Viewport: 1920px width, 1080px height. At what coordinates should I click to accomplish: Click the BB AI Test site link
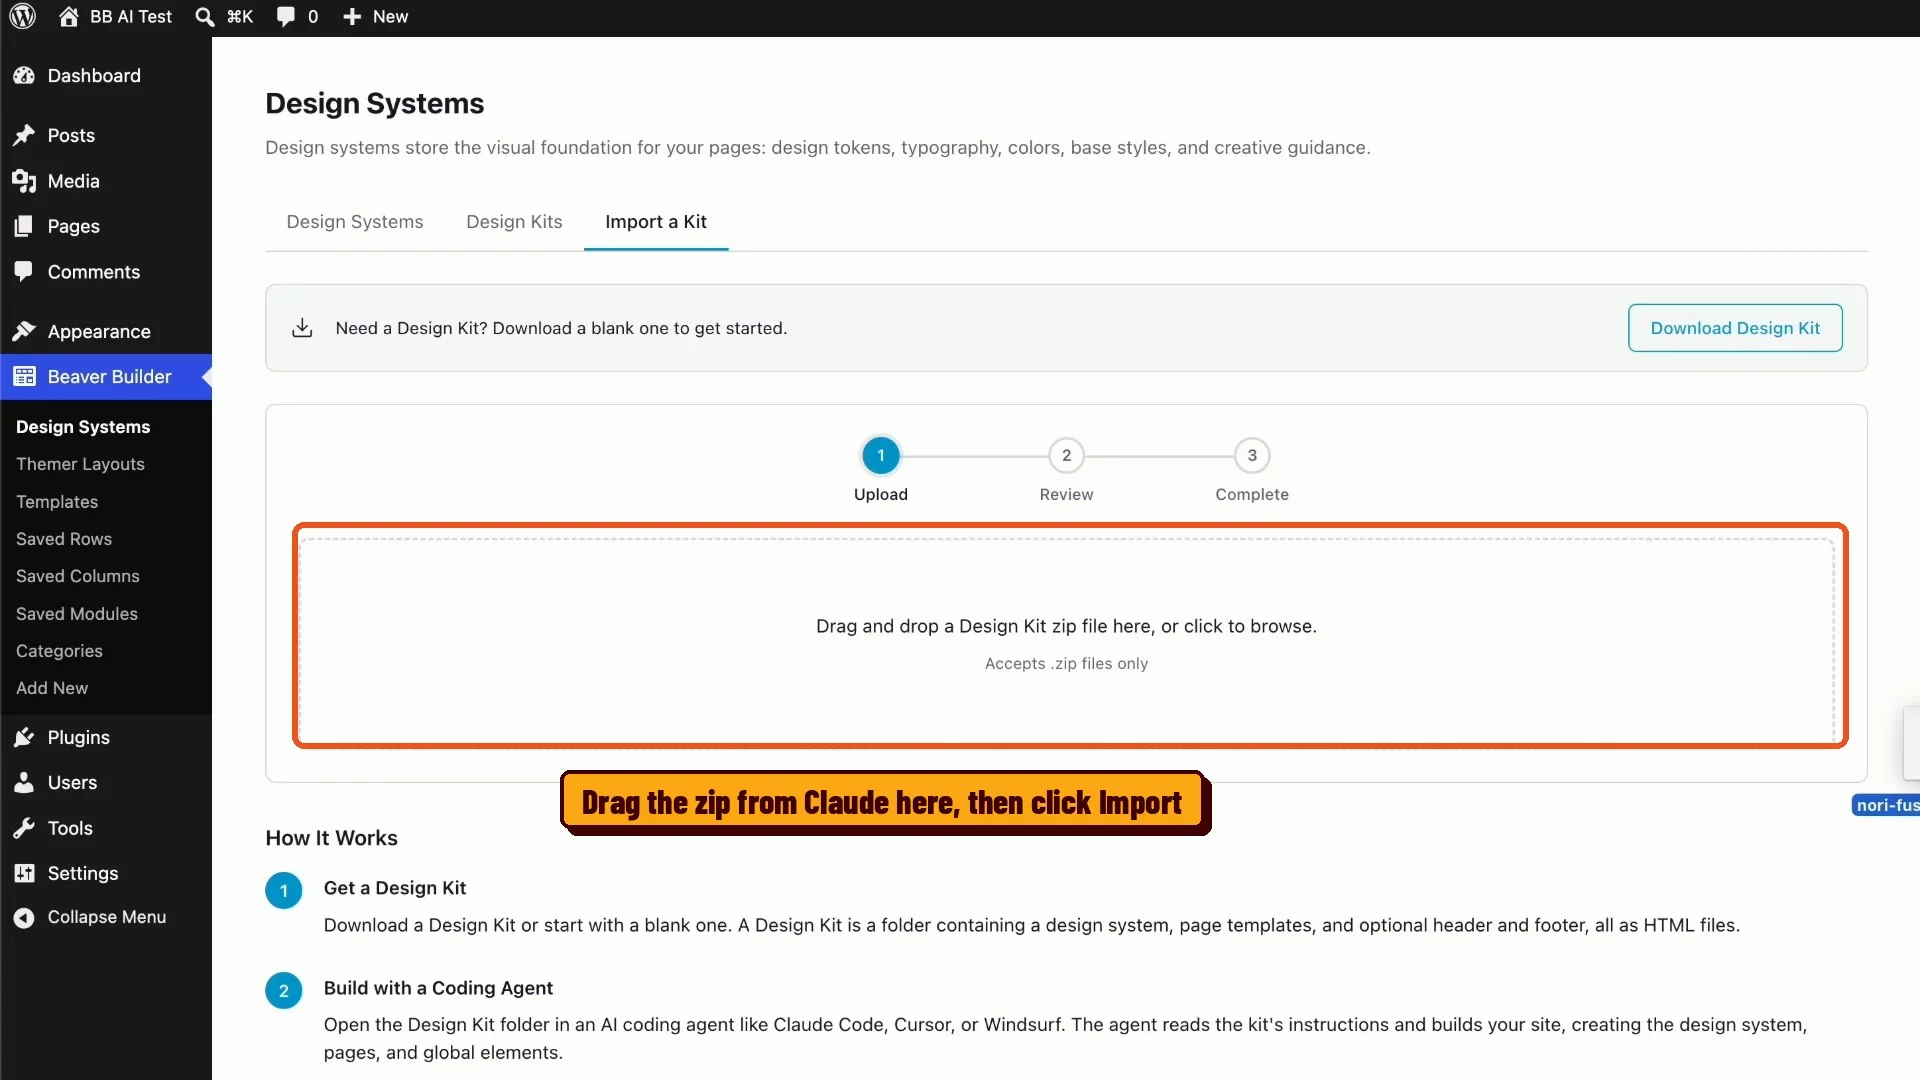click(x=131, y=16)
